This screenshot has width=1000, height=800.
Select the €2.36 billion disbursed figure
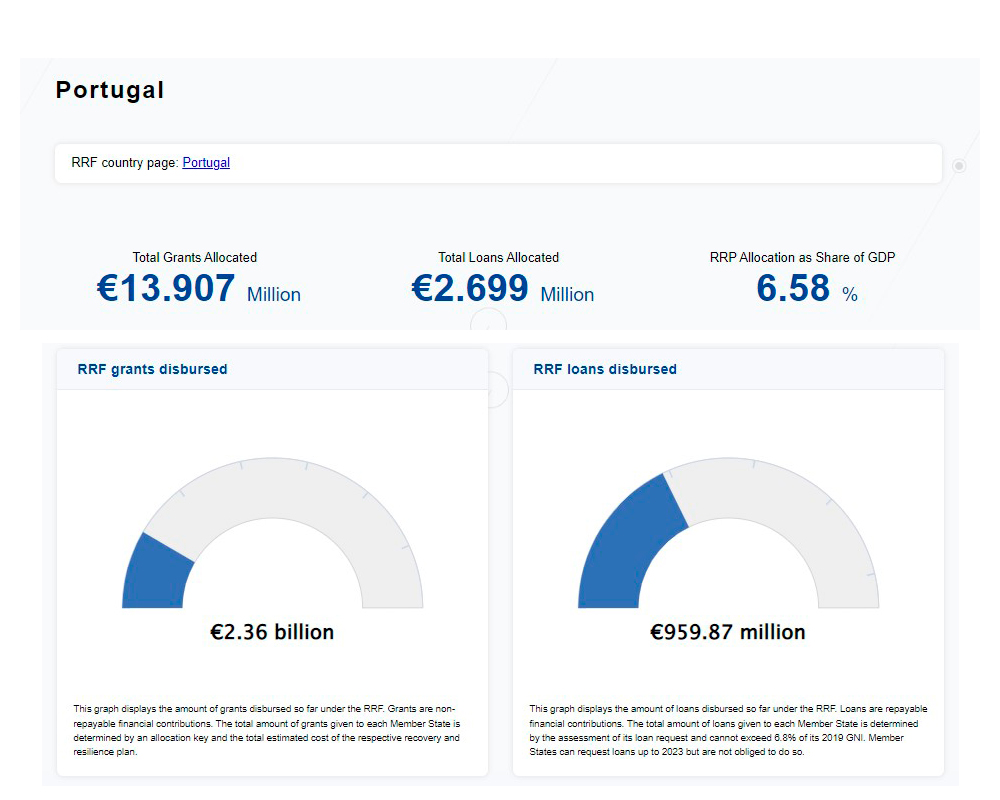(x=272, y=632)
